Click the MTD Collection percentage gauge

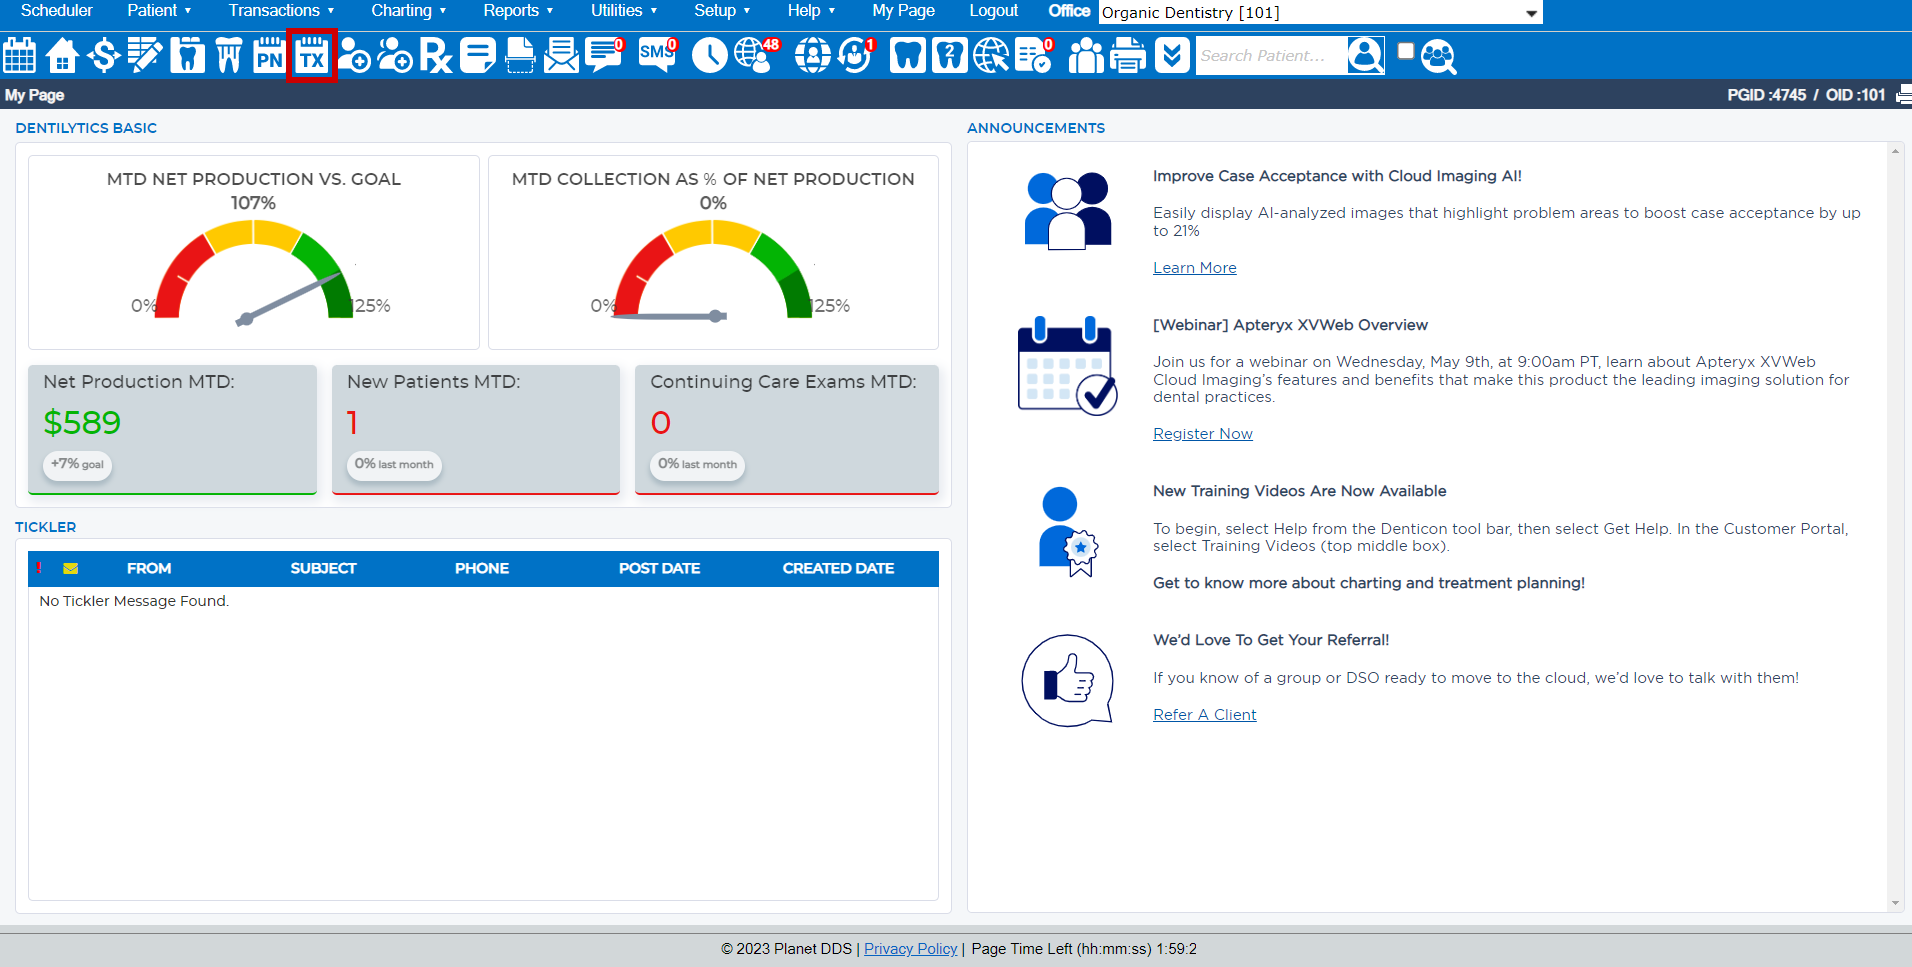(x=713, y=270)
